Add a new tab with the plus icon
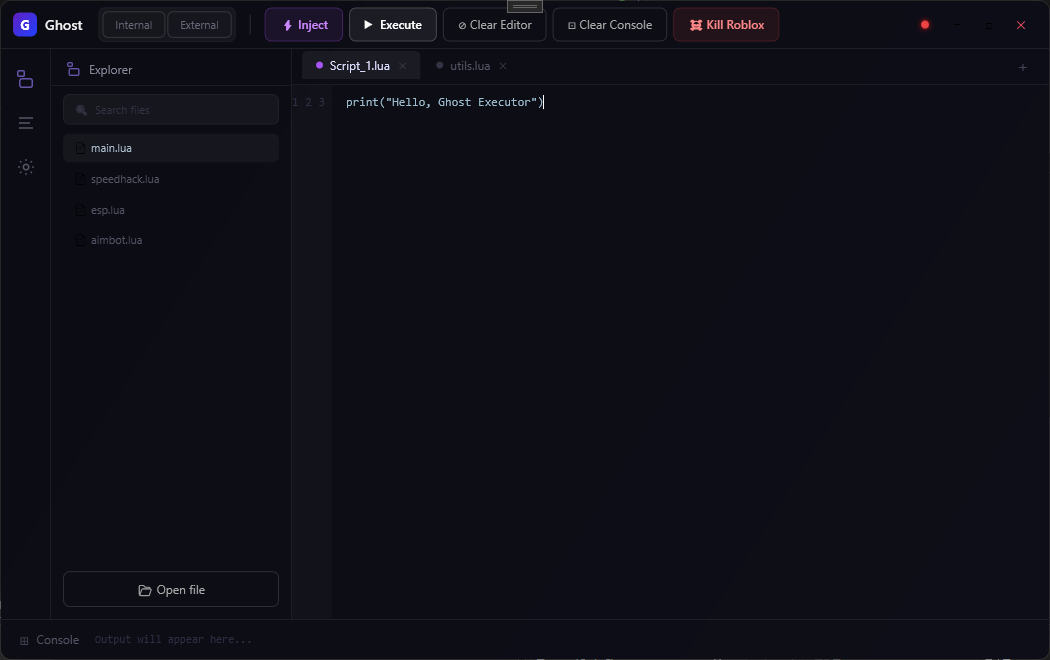This screenshot has width=1050, height=660. click(1023, 67)
